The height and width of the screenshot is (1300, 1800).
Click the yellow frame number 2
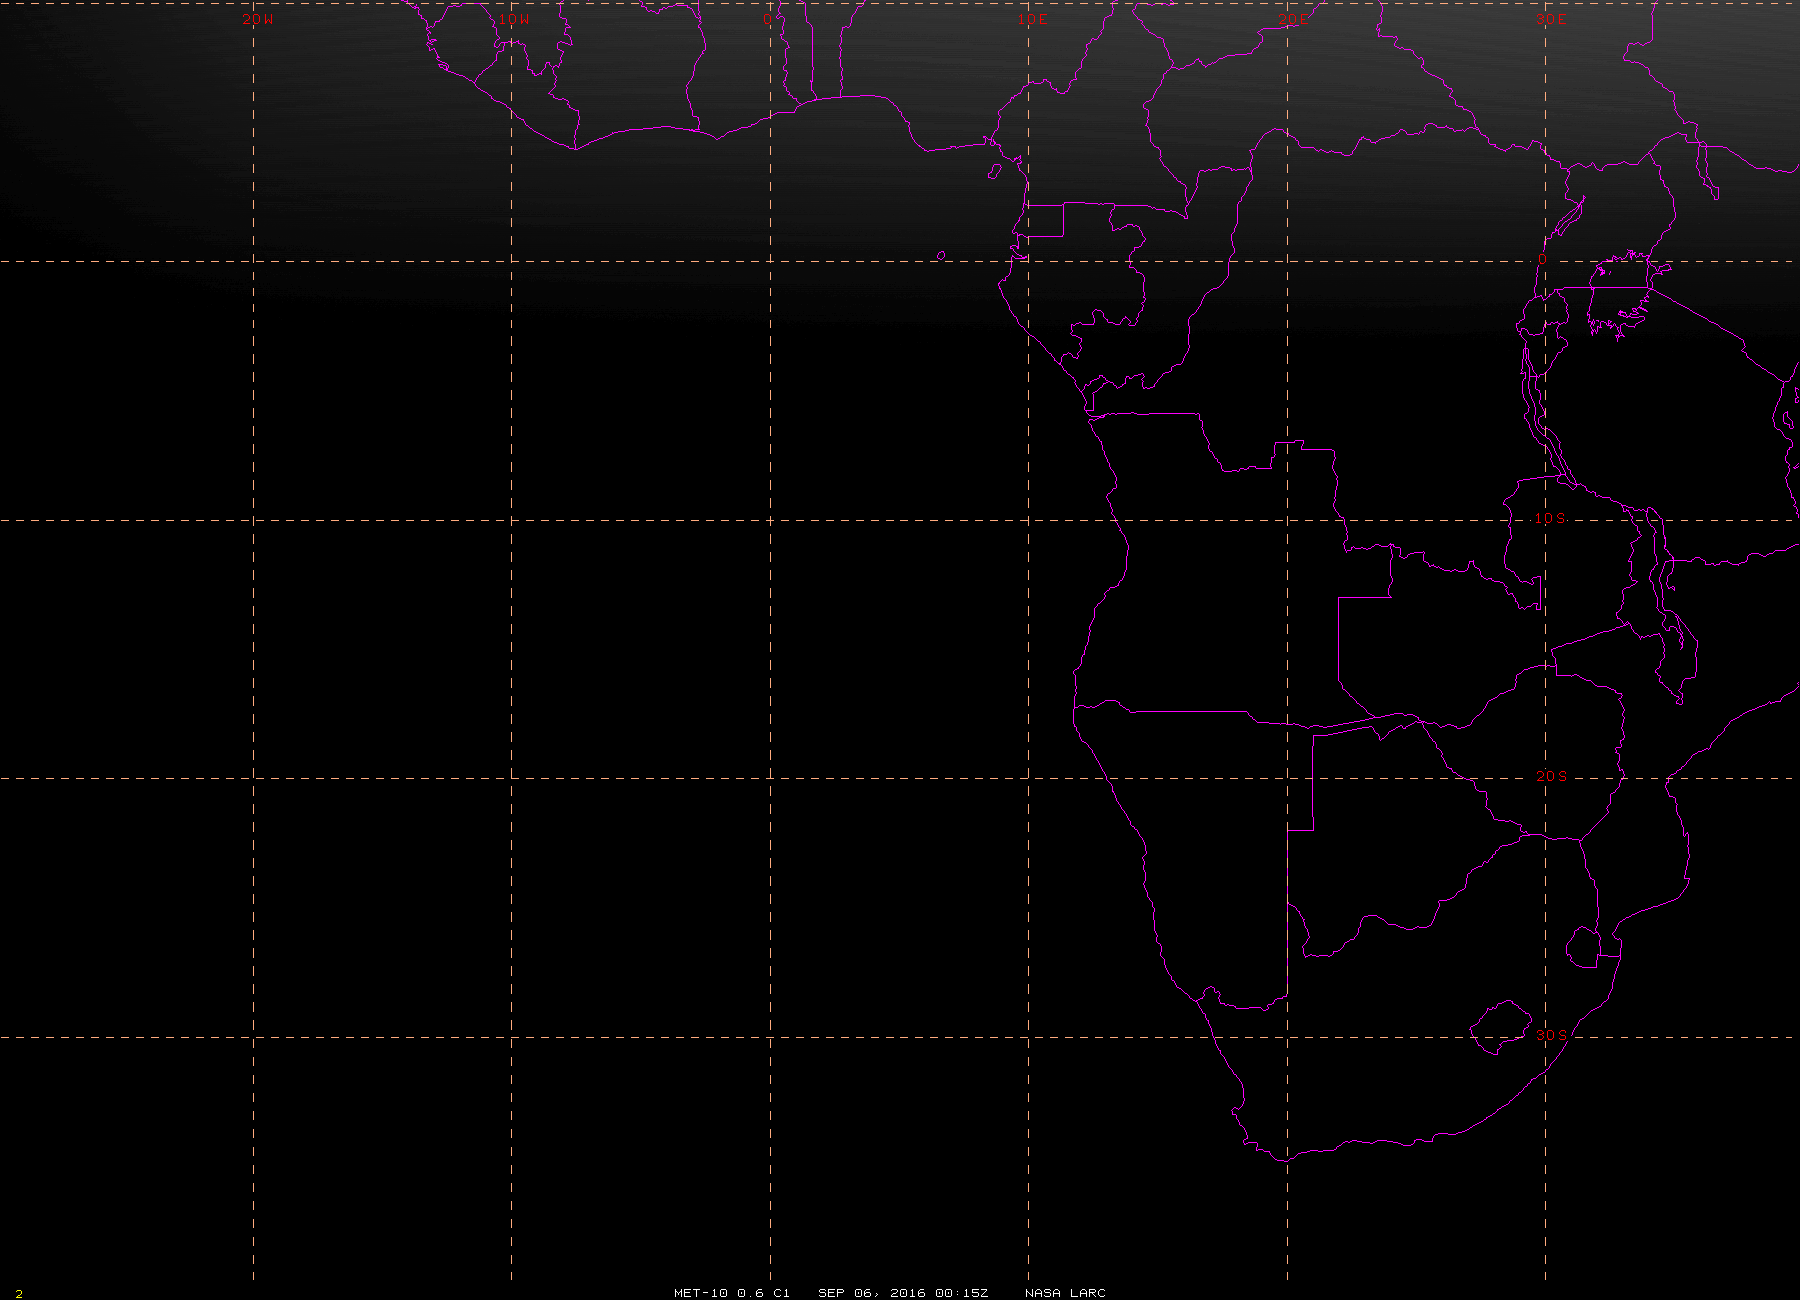pos(19,1294)
